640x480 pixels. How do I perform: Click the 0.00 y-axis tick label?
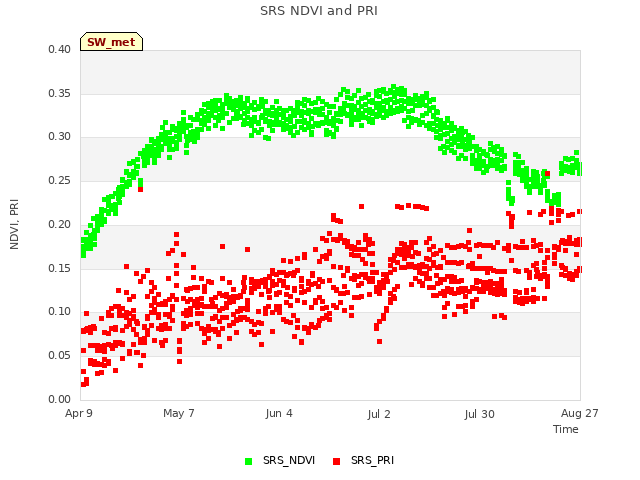[59, 399]
